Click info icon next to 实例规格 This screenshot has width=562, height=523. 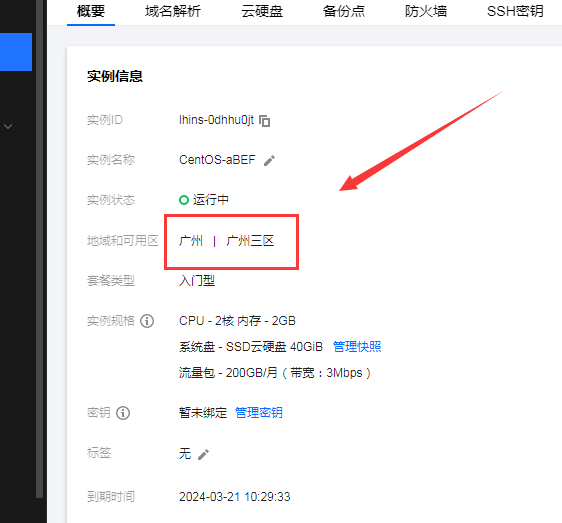pyautogui.click(x=147, y=321)
